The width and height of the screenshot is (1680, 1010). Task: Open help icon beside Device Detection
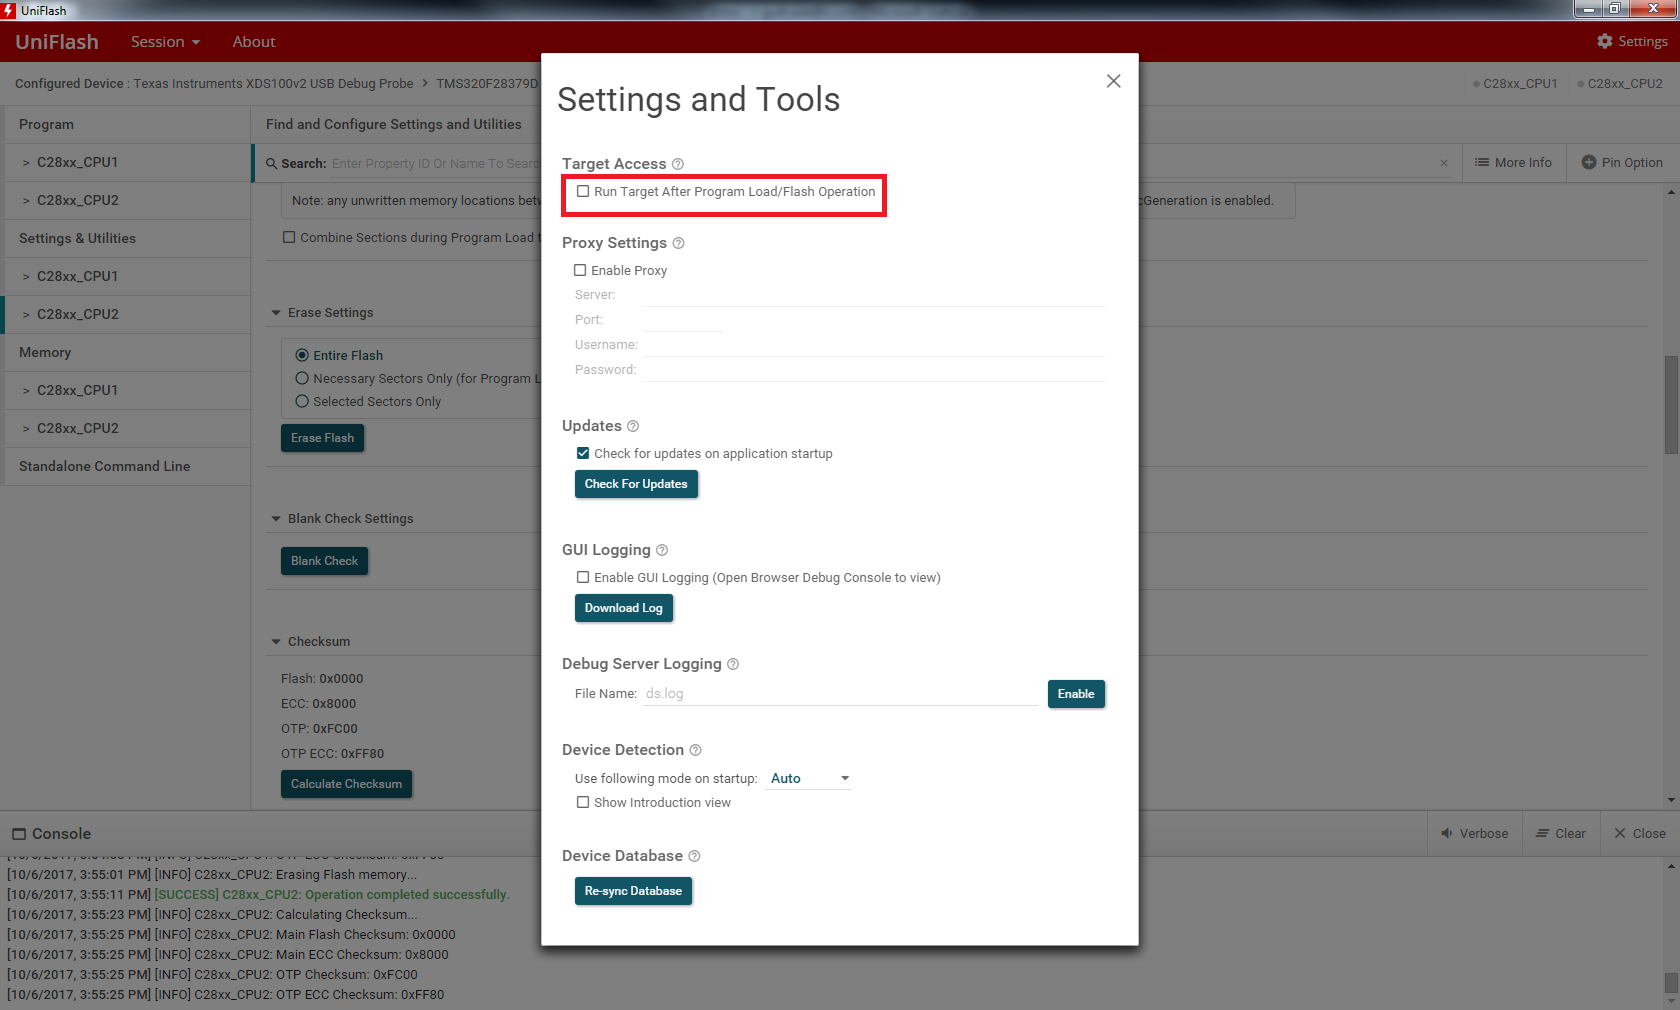click(x=696, y=750)
